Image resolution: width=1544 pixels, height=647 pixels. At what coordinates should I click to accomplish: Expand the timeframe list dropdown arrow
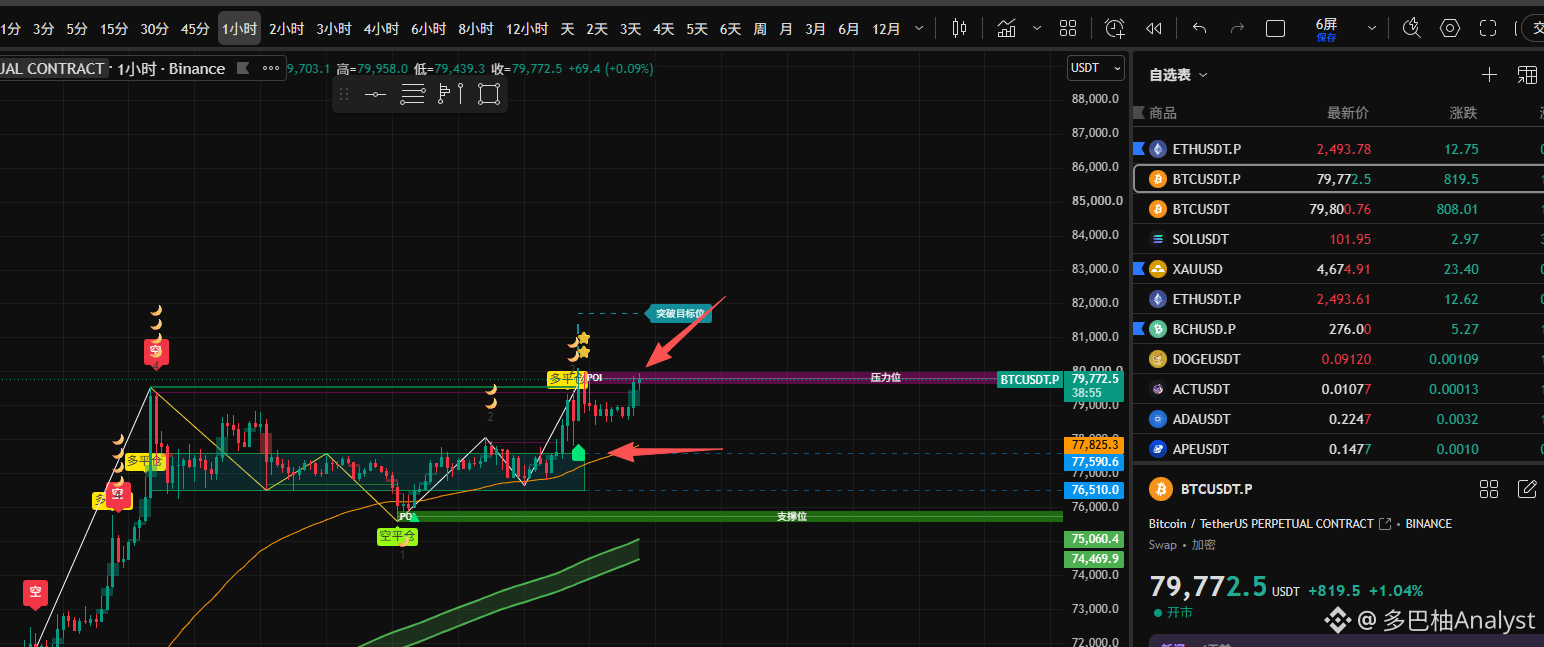920,29
